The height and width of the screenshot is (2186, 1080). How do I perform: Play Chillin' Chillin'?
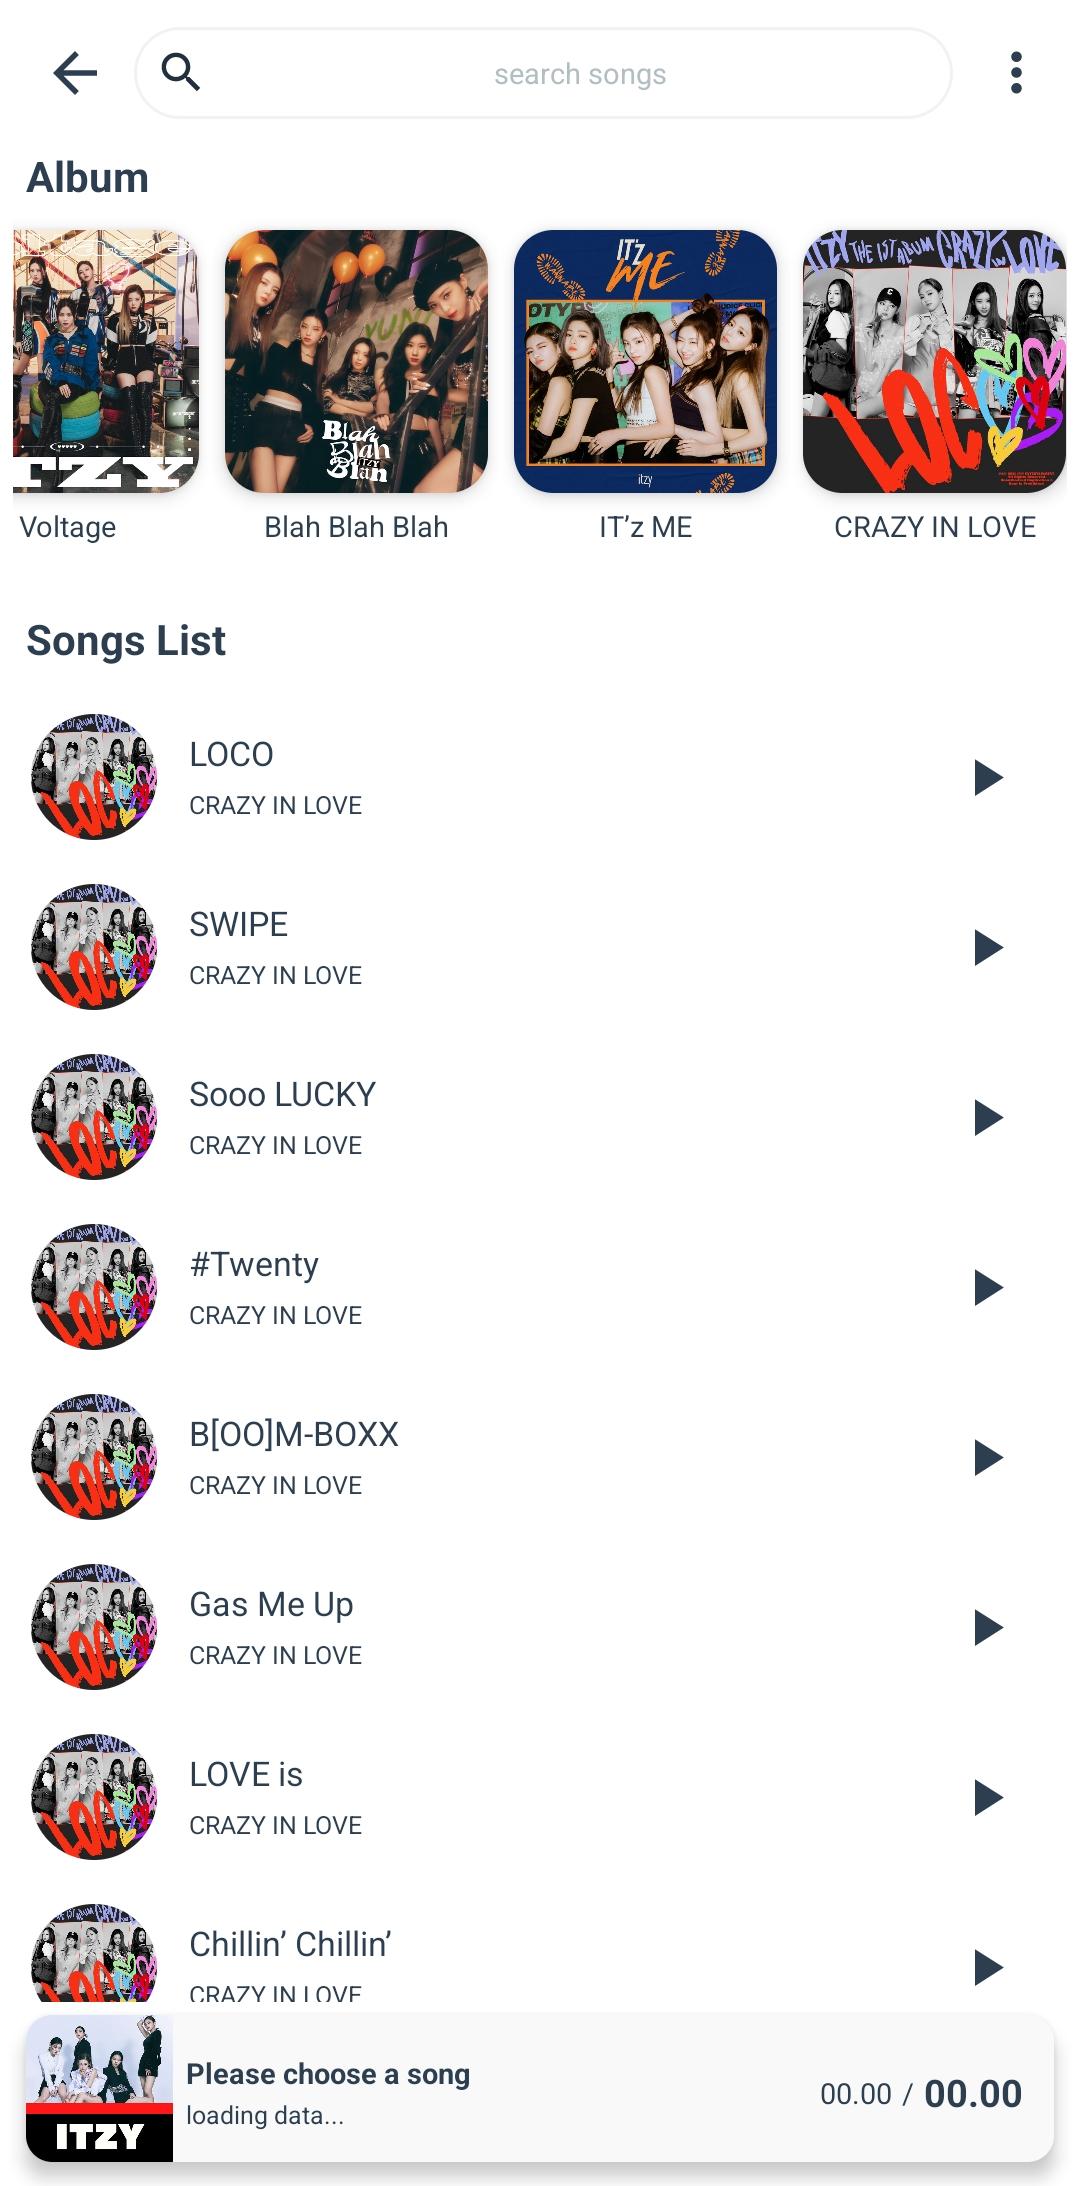[988, 1967]
